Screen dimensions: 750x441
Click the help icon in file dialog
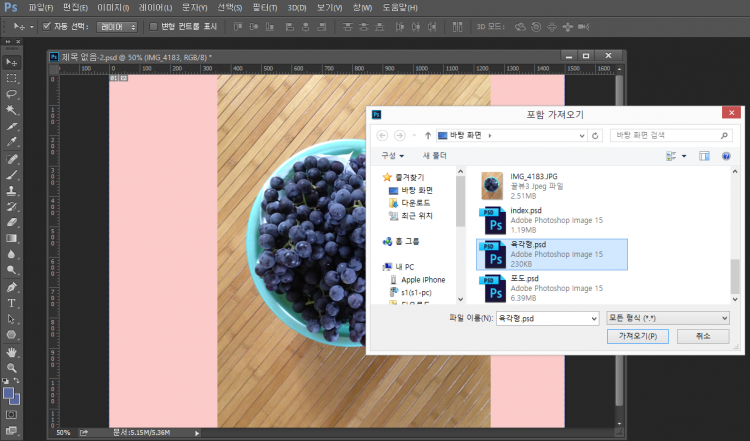tap(726, 156)
